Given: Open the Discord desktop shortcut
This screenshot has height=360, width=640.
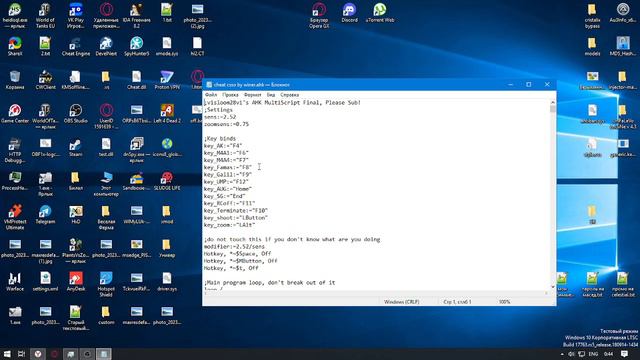Looking at the screenshot, I should coord(349,13).
